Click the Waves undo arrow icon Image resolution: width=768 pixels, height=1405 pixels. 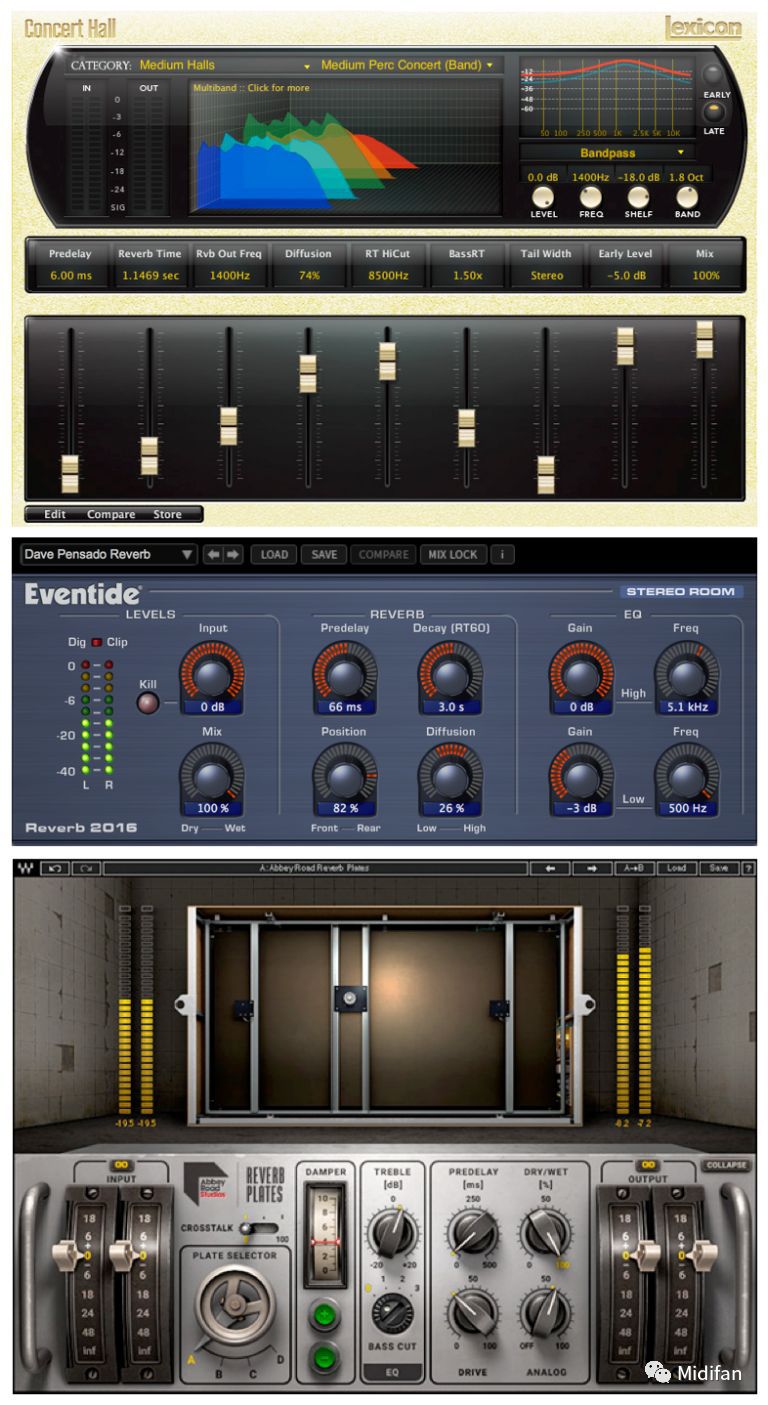(56, 868)
